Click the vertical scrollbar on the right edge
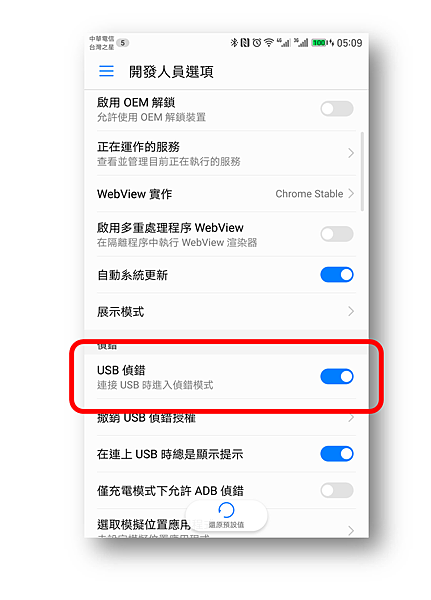Viewport: 431px width, 600px height. pos(362,171)
